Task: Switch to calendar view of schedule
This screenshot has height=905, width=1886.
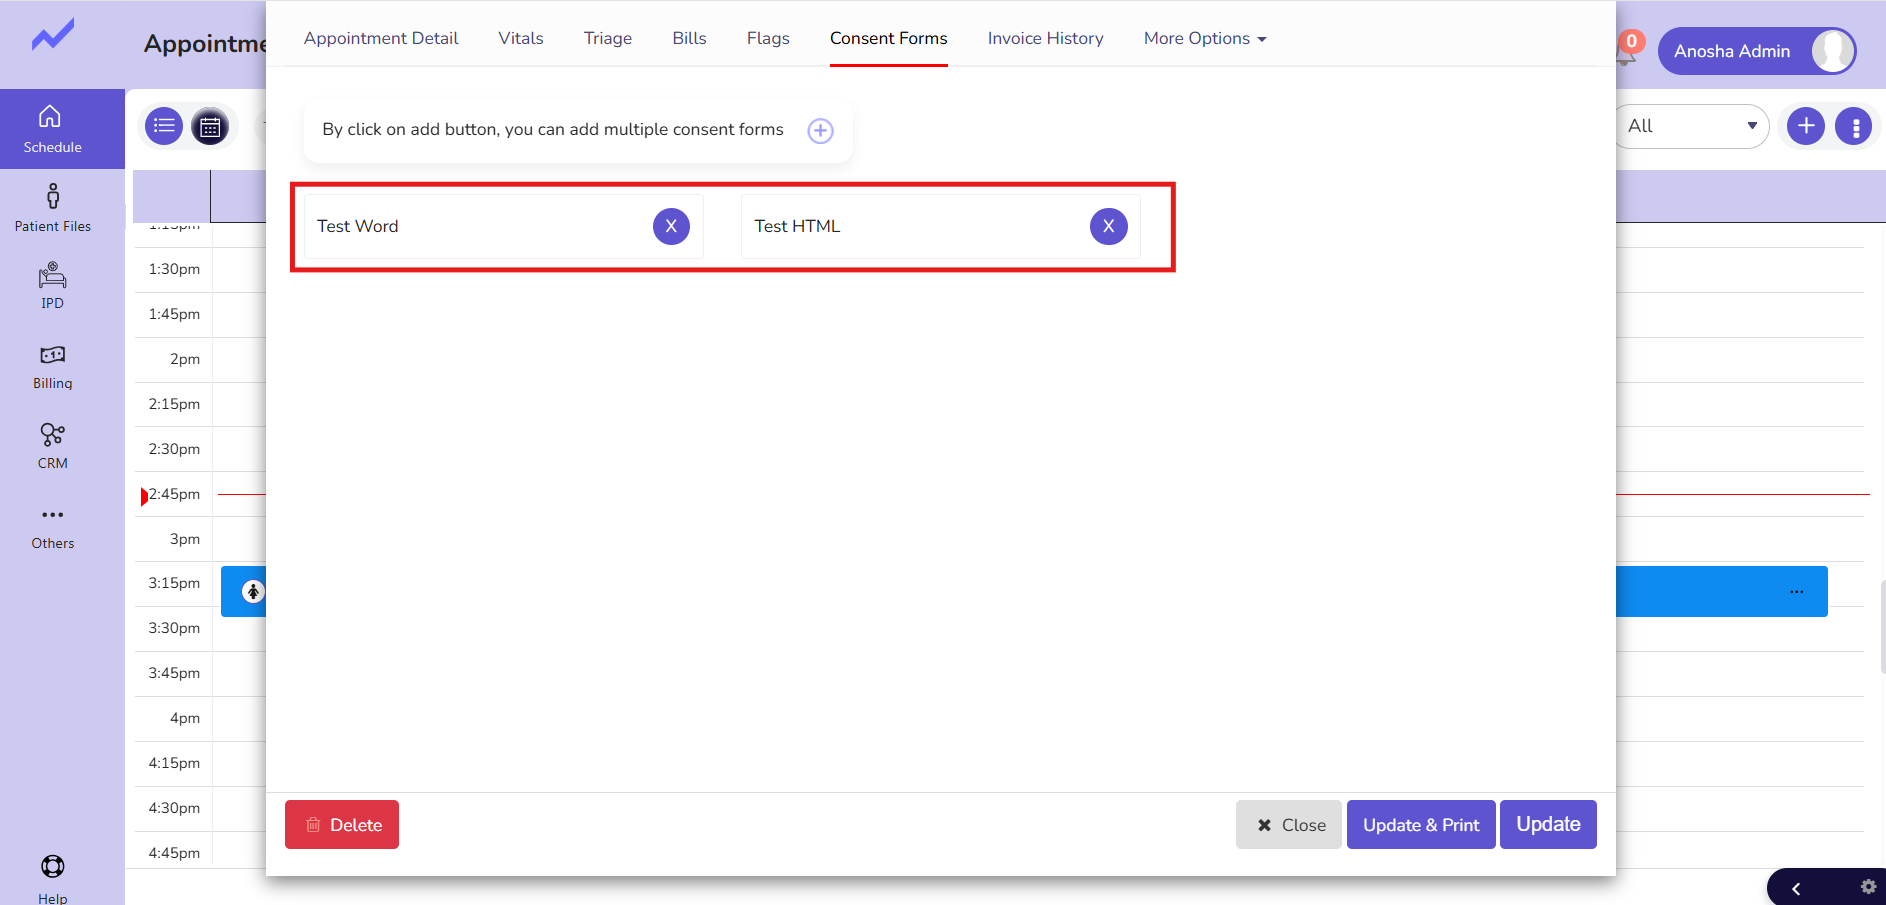Action: click(210, 127)
